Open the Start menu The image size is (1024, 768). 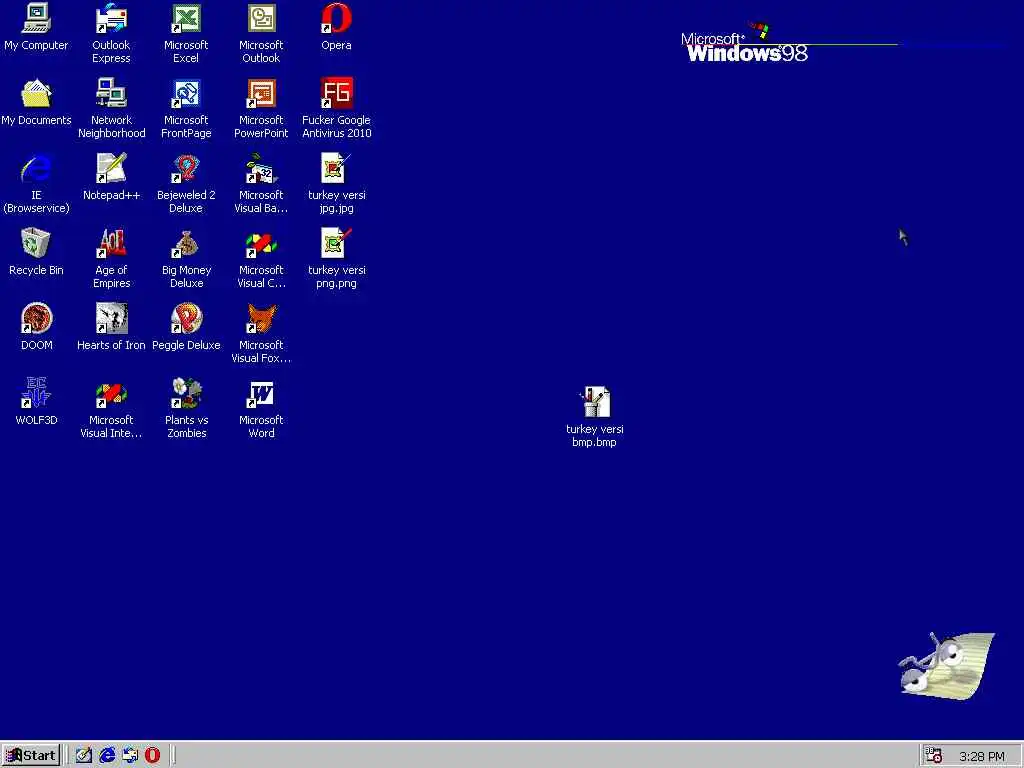(31, 756)
